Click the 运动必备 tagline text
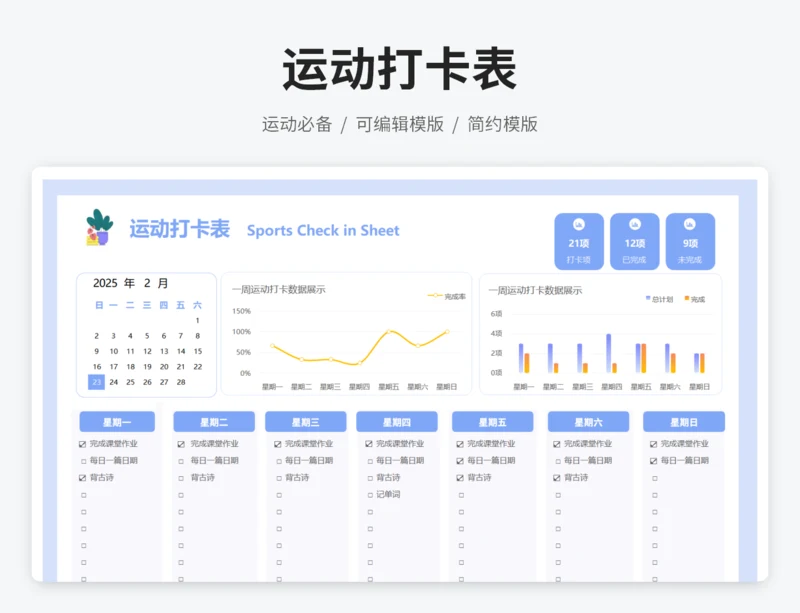This screenshot has width=800, height=613. (x=297, y=124)
